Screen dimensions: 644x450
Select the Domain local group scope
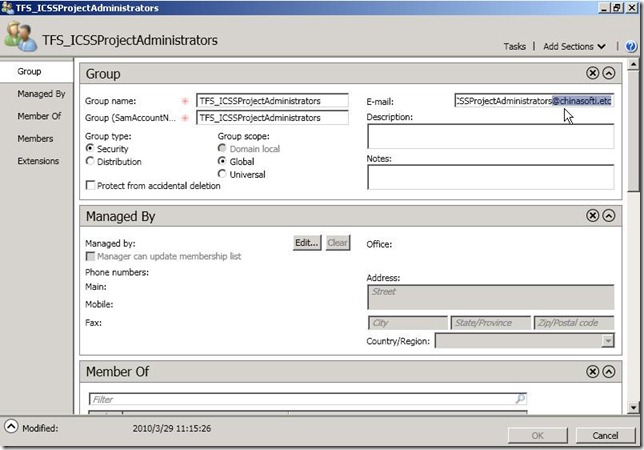click(222, 148)
